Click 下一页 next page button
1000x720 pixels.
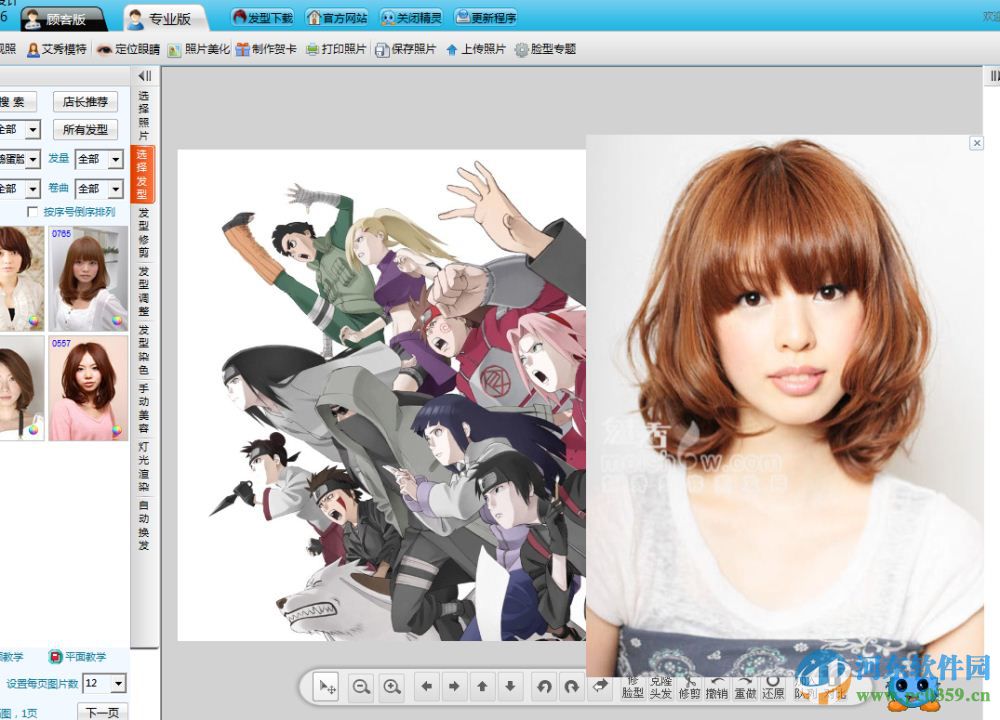[103, 712]
